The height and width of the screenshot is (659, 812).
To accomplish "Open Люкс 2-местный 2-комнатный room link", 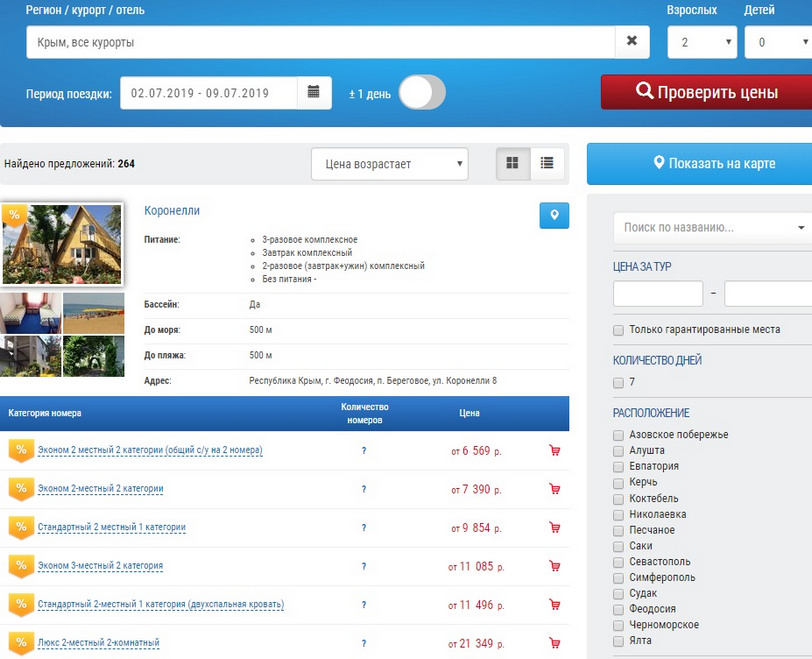I will coord(98,643).
